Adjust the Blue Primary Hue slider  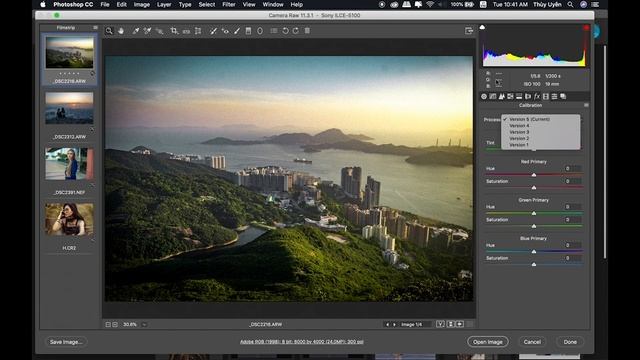coord(534,251)
